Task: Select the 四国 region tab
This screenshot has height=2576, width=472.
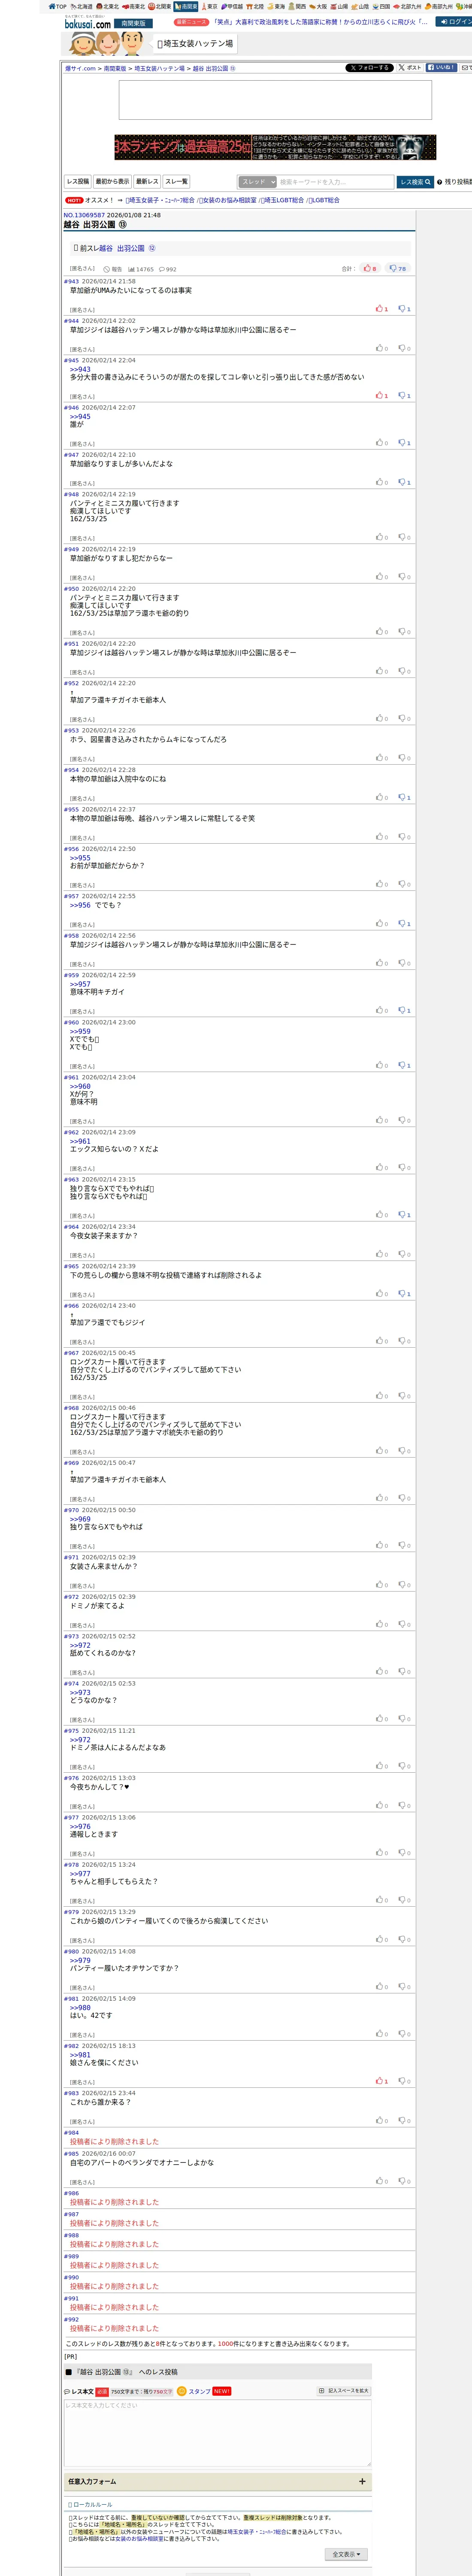Action: (382, 6)
